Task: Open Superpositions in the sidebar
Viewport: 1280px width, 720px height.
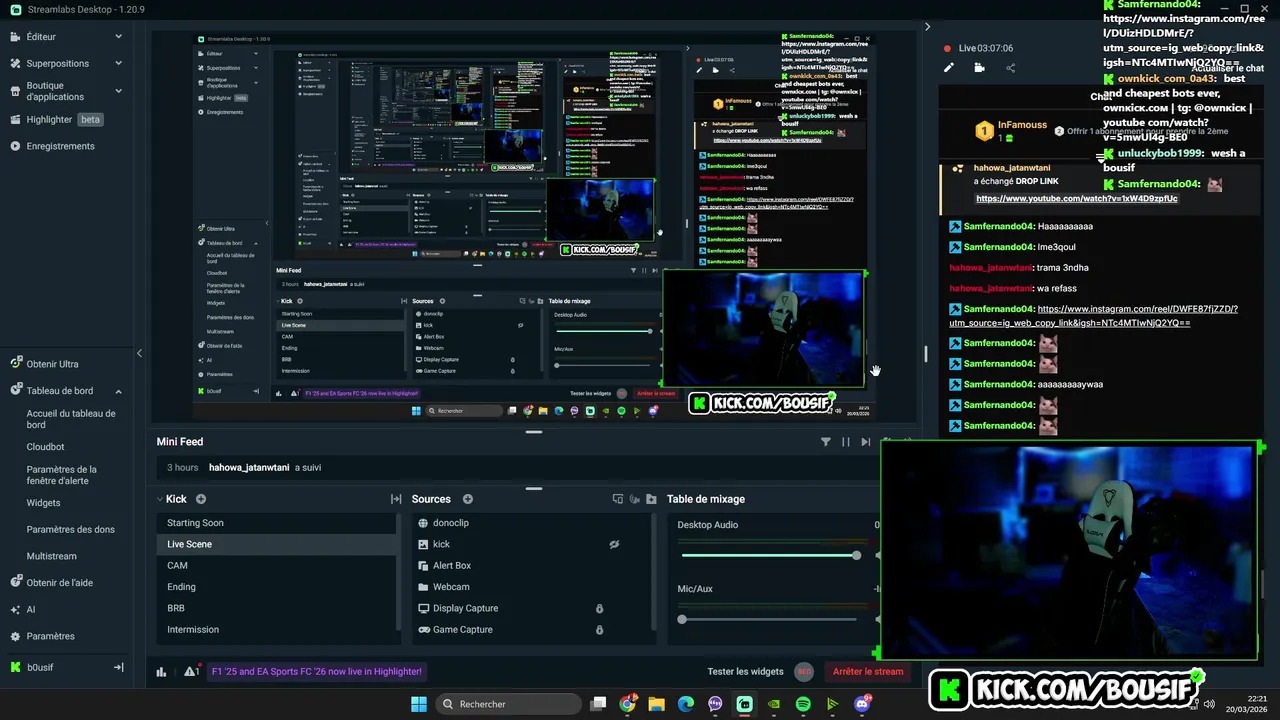Action: [x=57, y=63]
